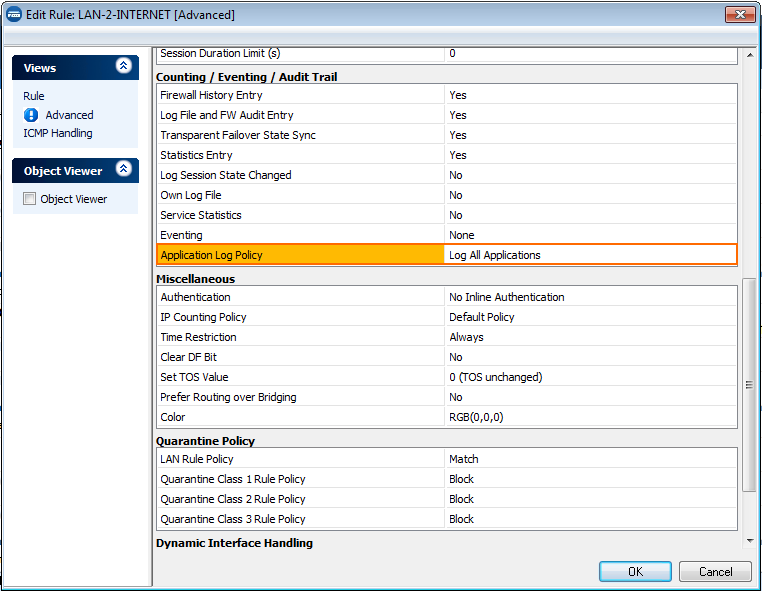
Task: Collapse the Object Viewer panel chevron
Action: [x=124, y=170]
